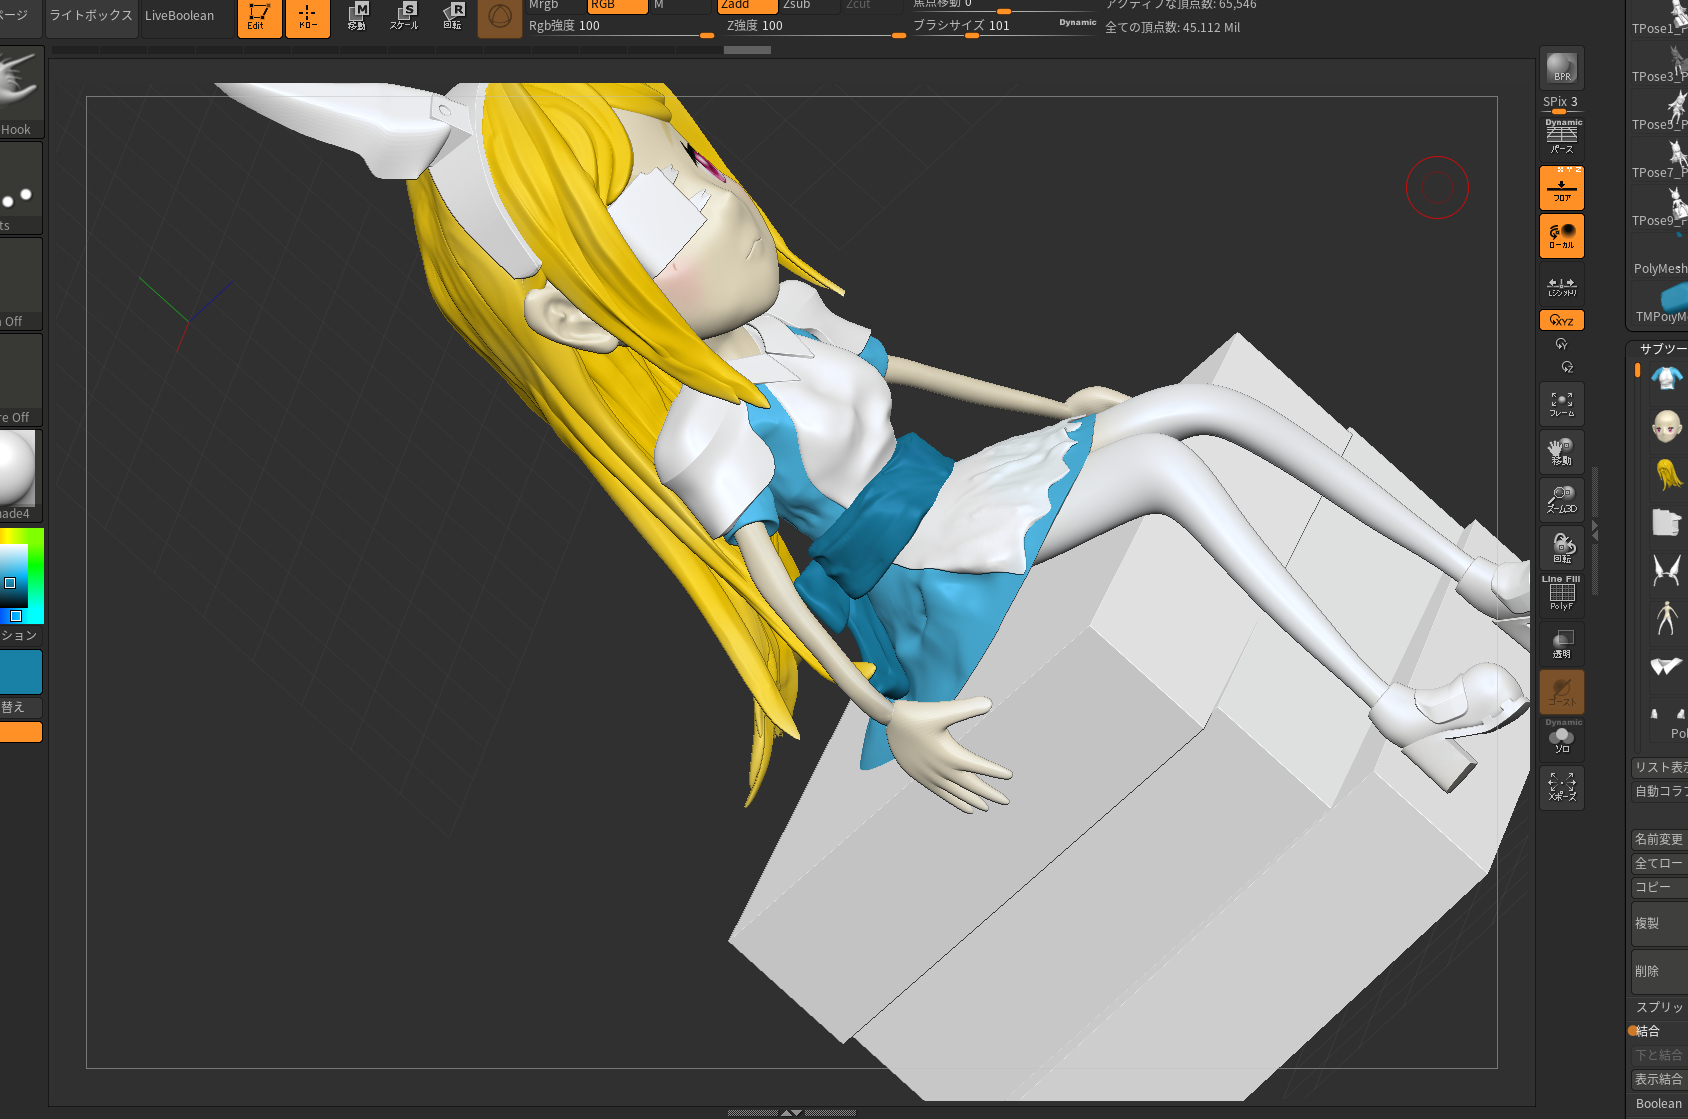This screenshot has width=1688, height=1119.
Task: Select RGB channel button
Action: click(x=617, y=5)
